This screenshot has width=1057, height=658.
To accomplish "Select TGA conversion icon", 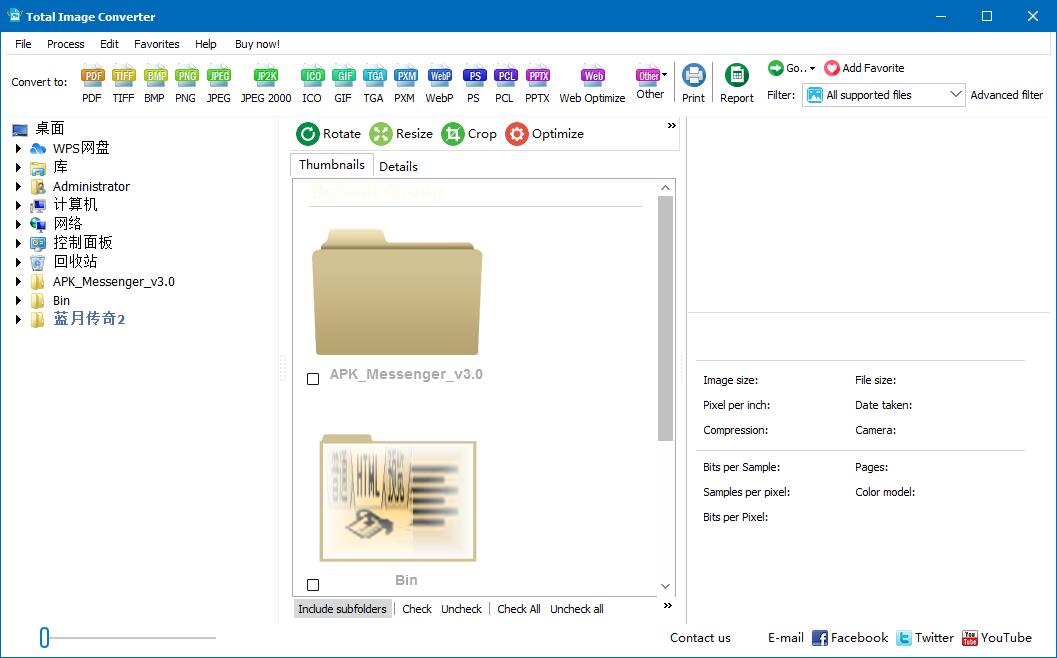I will tap(374, 76).
